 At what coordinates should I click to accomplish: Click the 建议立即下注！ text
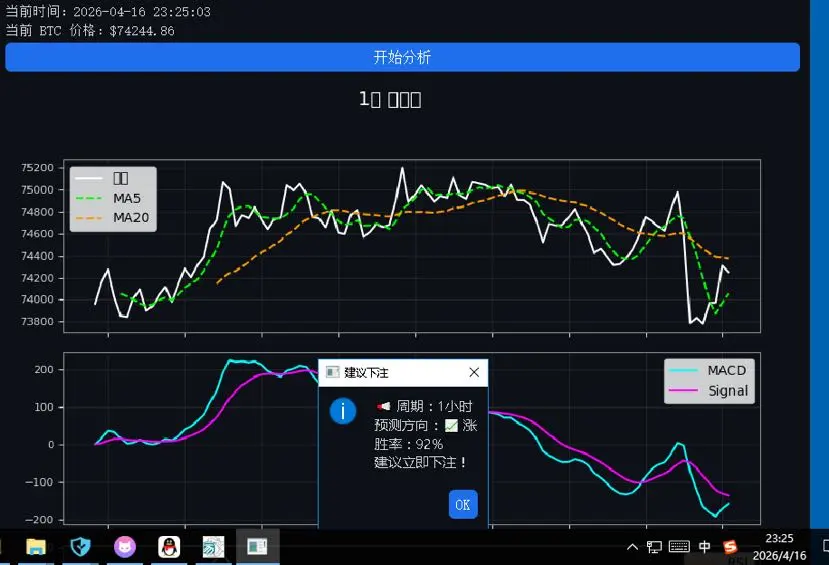(x=420, y=462)
